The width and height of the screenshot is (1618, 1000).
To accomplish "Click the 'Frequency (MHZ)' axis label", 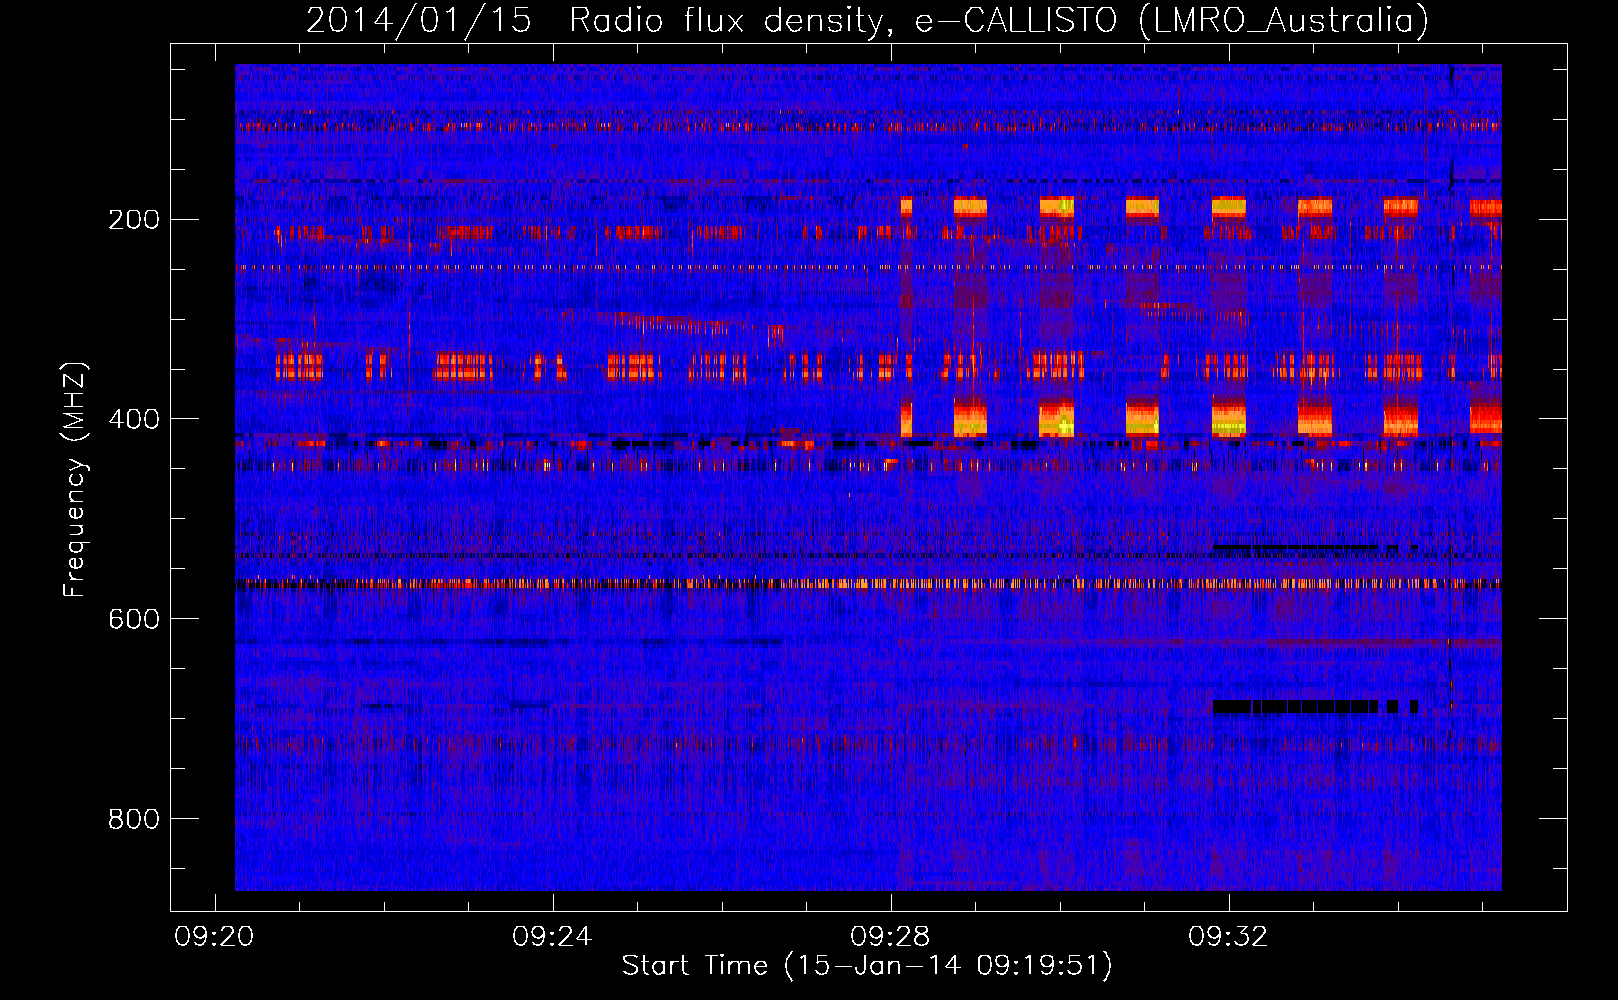I will pyautogui.click(x=75, y=479).
